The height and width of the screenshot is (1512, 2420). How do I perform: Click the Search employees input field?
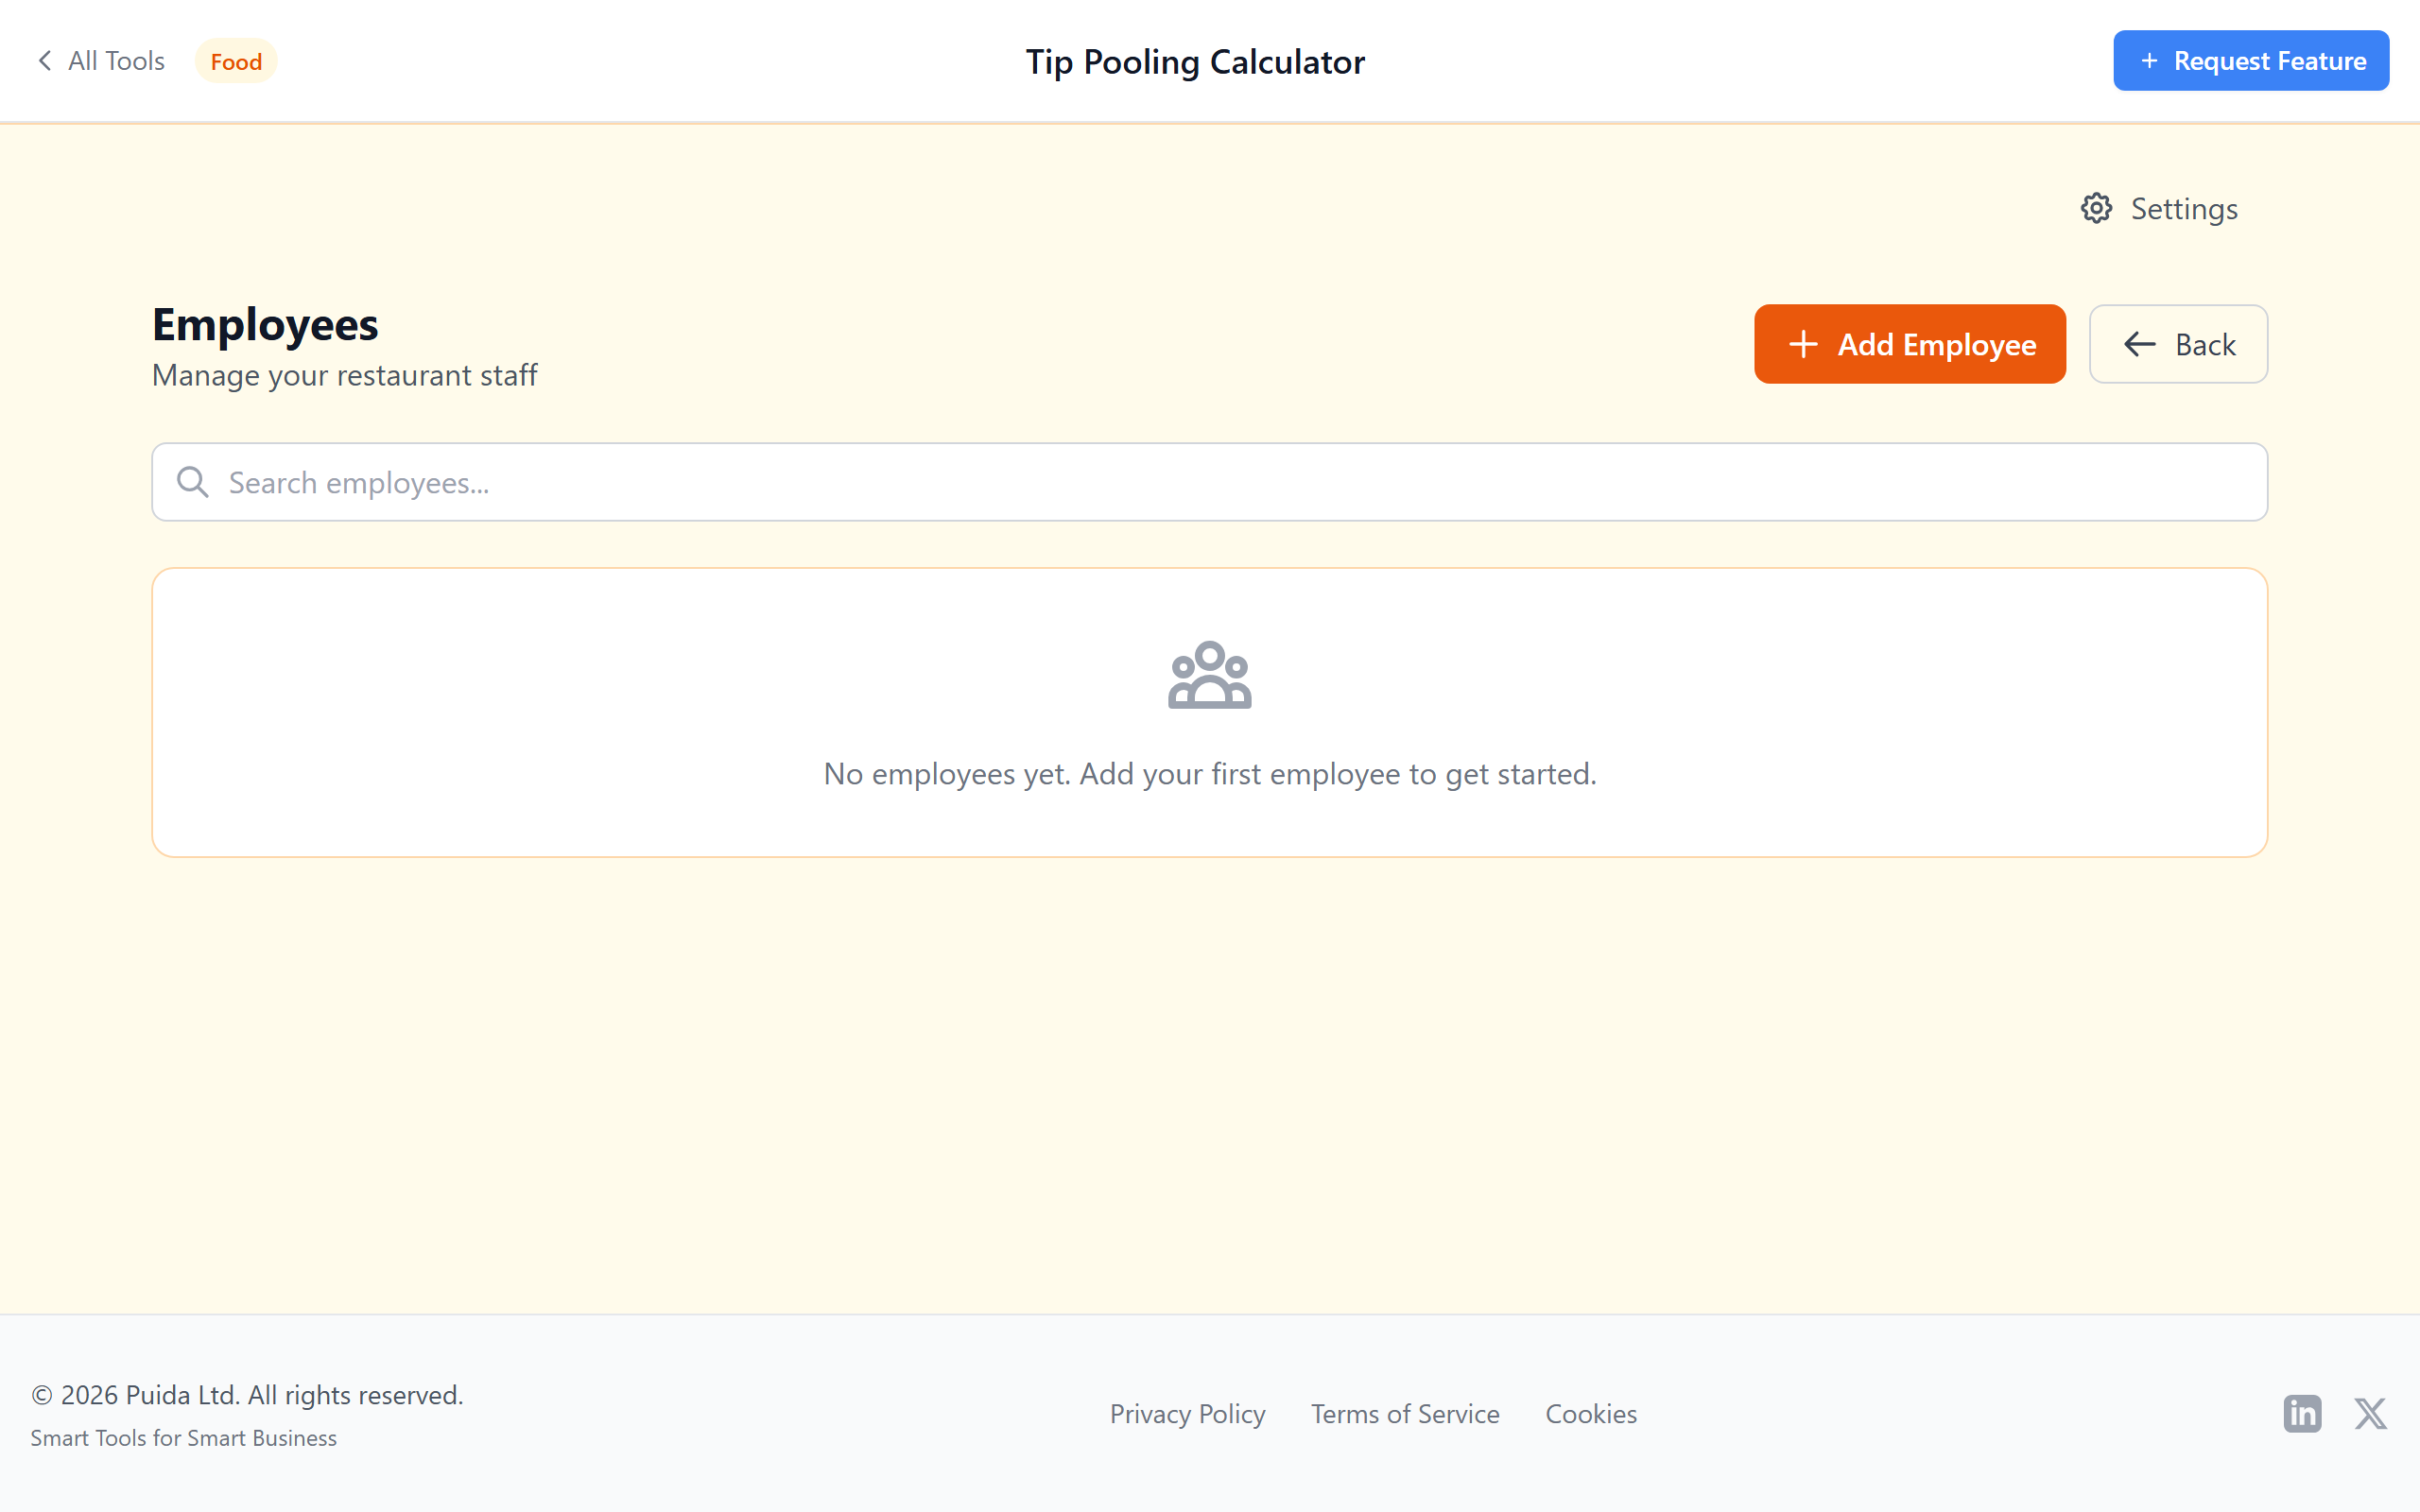tap(1210, 481)
